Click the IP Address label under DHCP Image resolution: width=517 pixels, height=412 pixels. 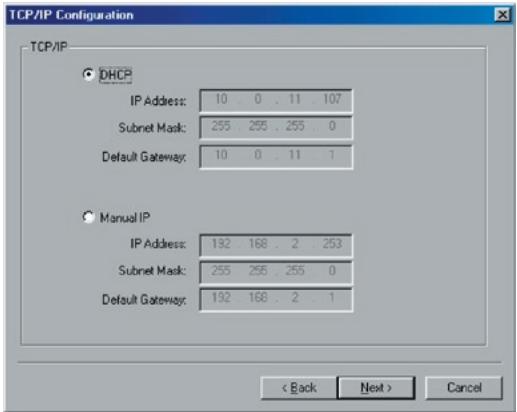(158, 101)
